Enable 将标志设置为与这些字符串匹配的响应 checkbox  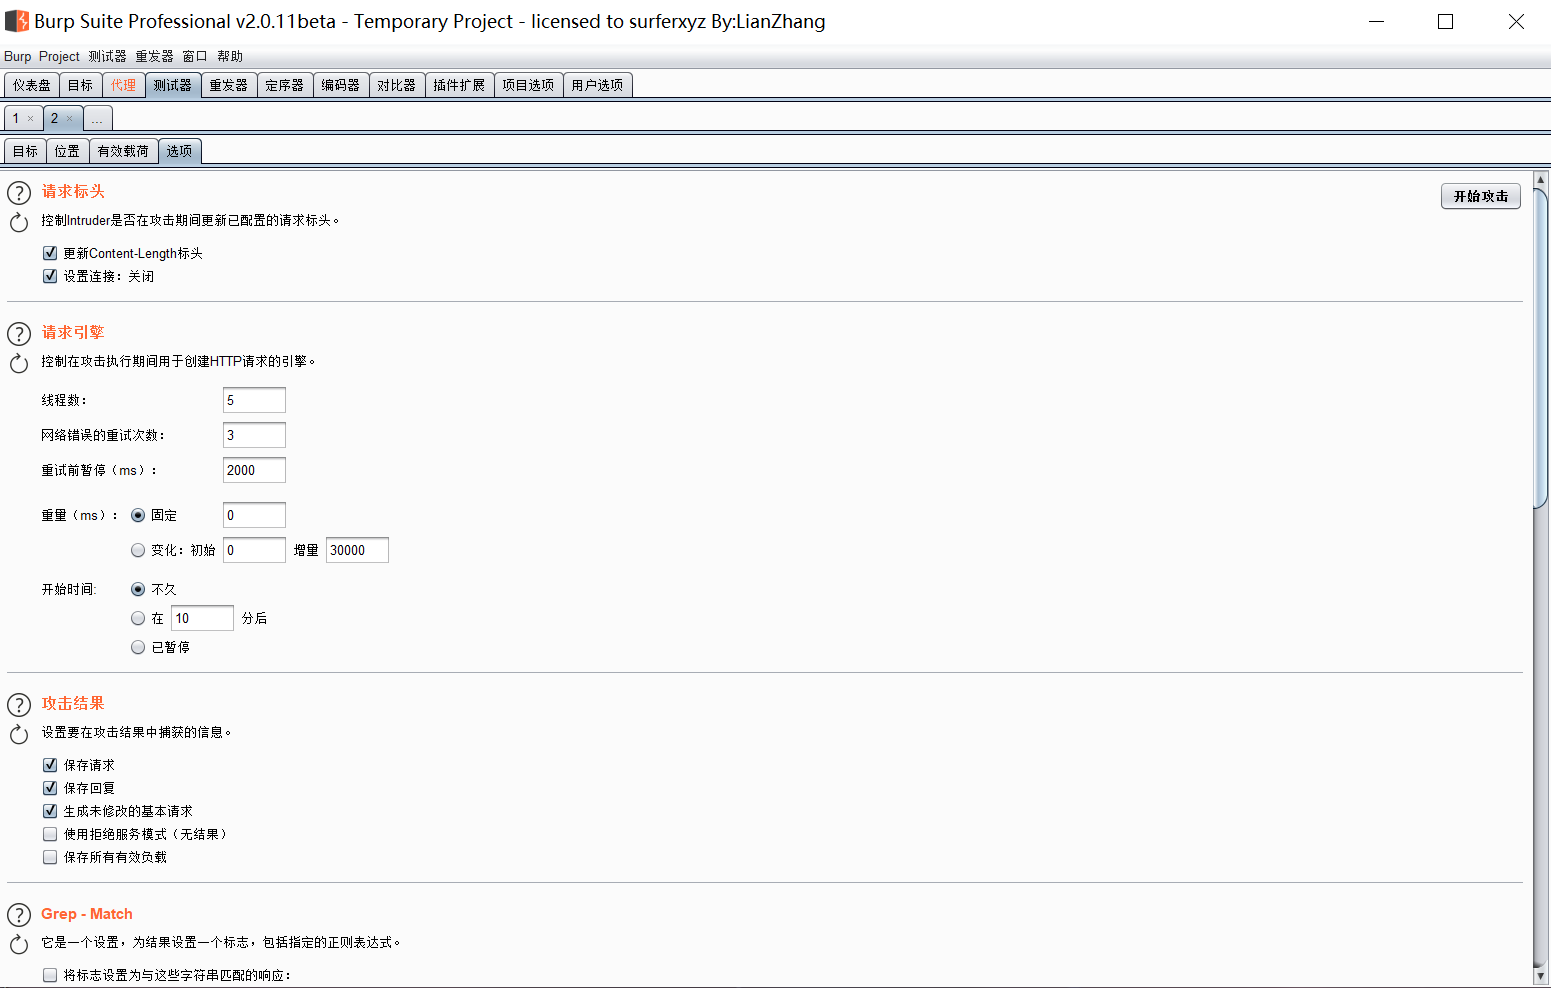click(50, 975)
